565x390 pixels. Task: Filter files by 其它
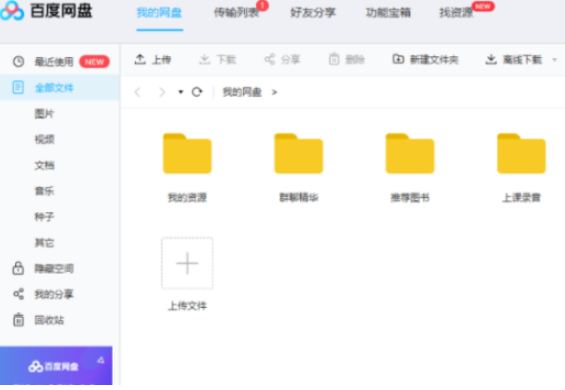click(x=44, y=243)
